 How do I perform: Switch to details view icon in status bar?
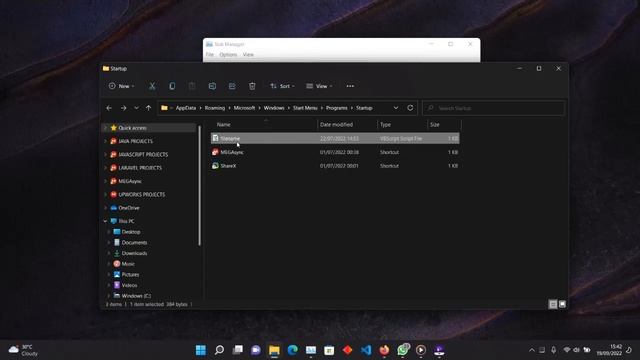tap(553, 304)
